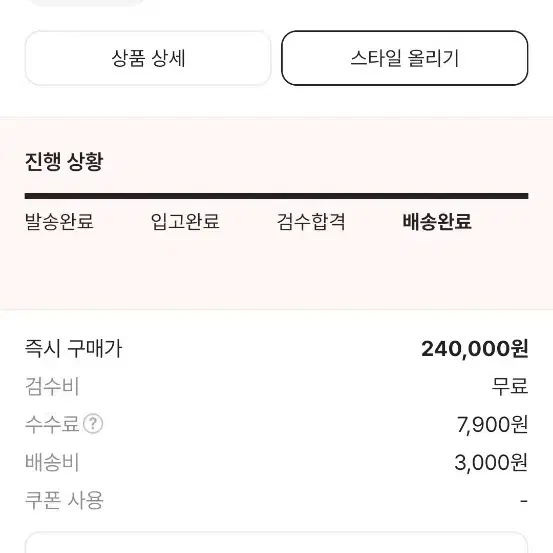Click the 즉시 구매가 label
553x553 pixels.
tap(73, 348)
